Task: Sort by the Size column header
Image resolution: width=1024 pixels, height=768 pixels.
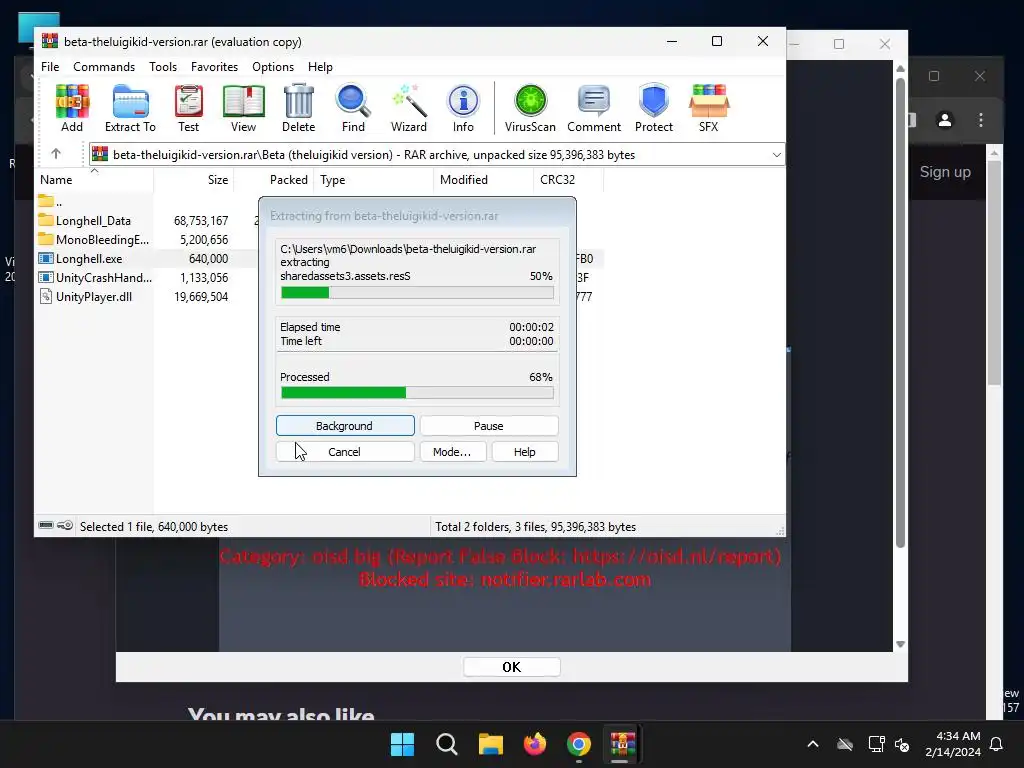Action: click(x=194, y=180)
